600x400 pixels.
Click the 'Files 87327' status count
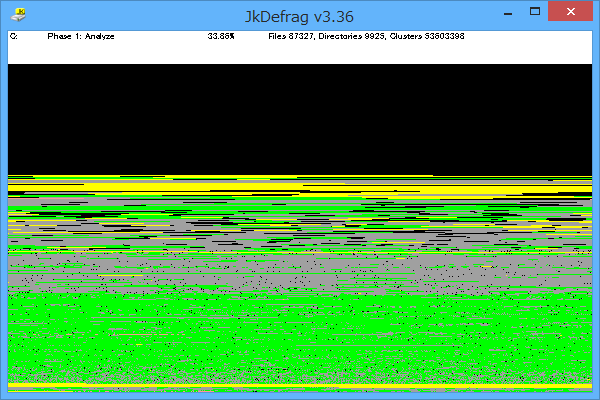point(290,36)
